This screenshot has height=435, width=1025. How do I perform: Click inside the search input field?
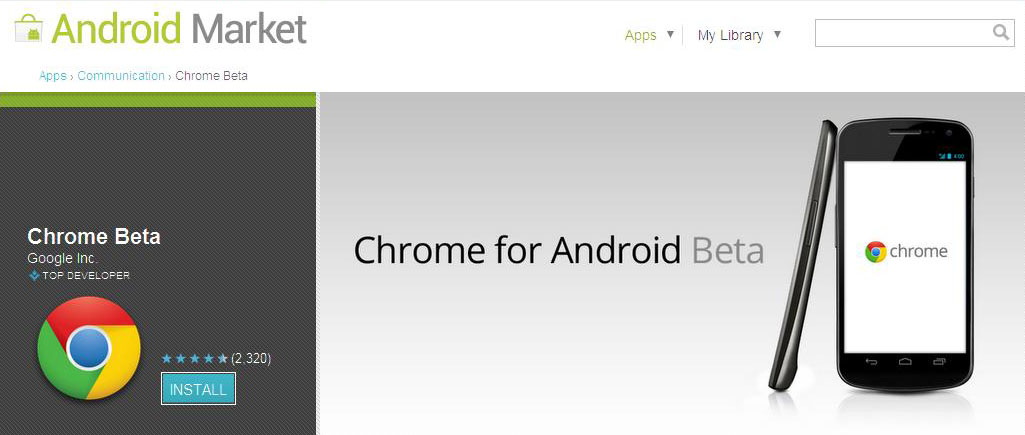[903, 33]
